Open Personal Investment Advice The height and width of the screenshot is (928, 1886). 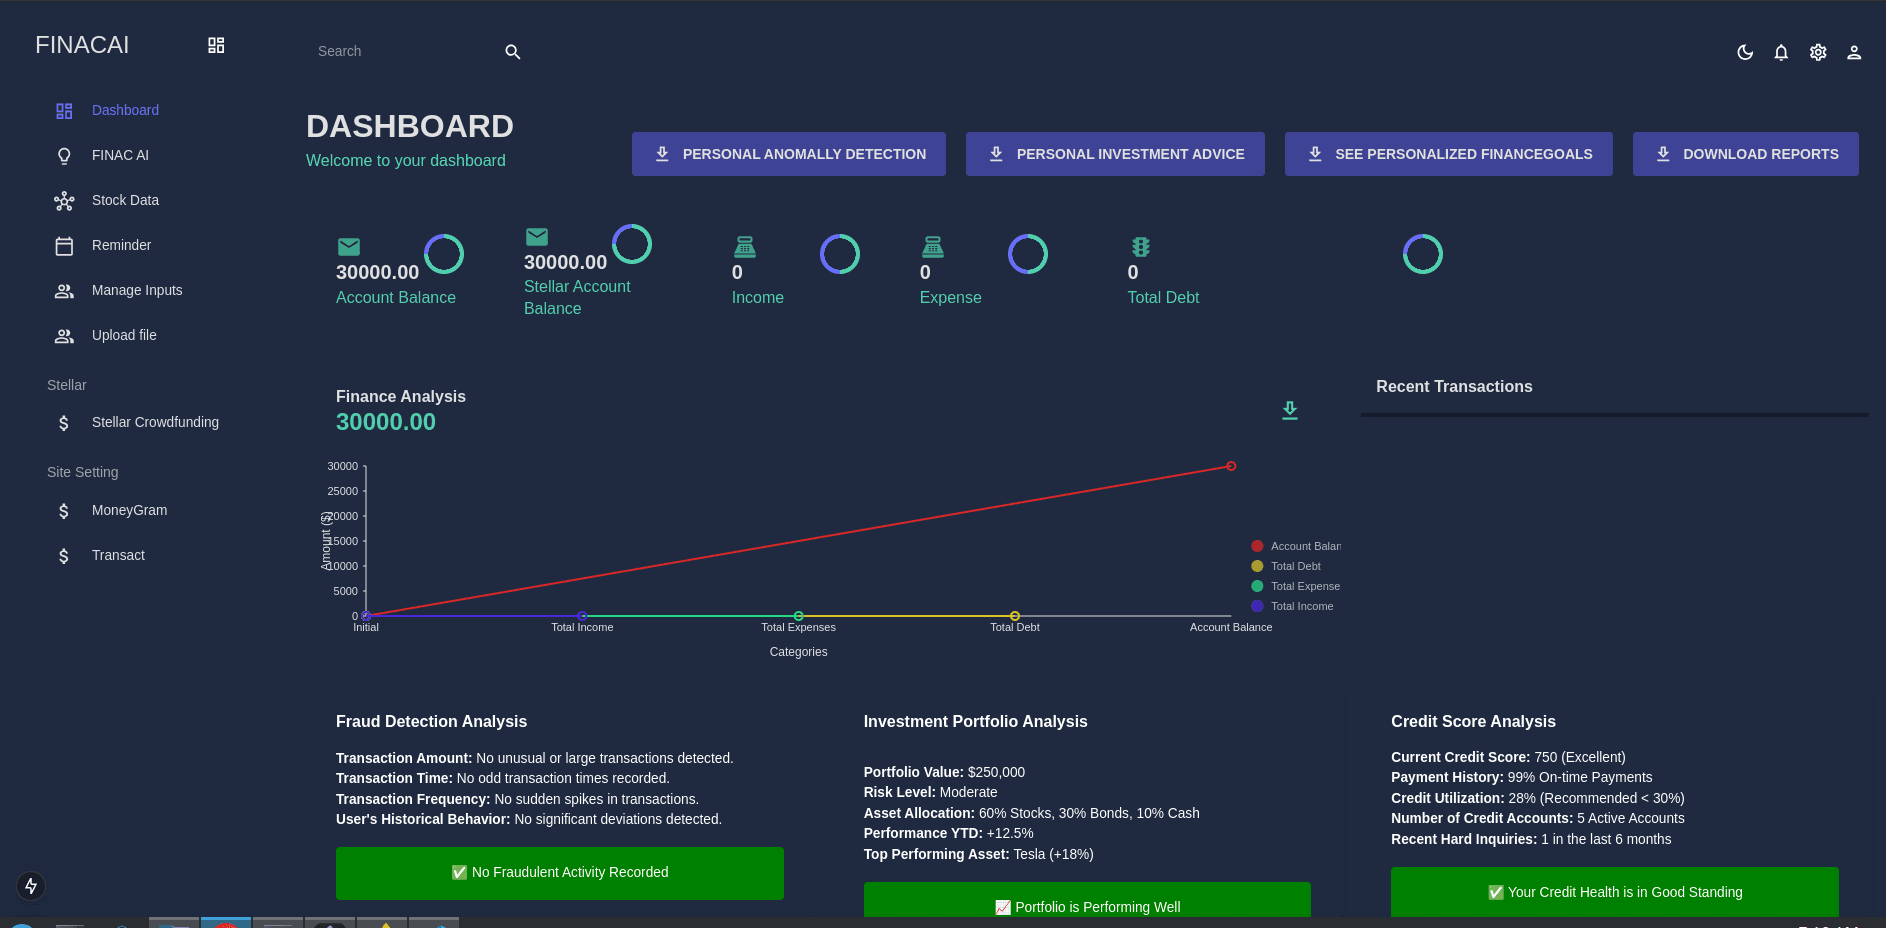(1114, 153)
